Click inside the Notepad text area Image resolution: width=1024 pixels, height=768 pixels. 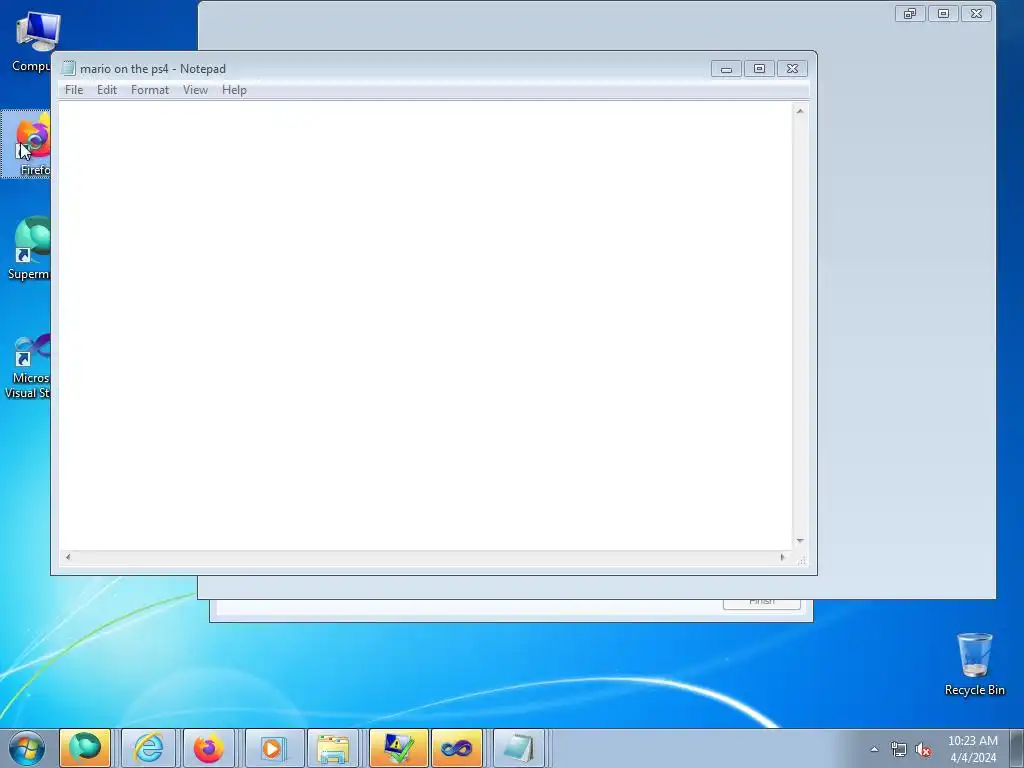(426, 325)
